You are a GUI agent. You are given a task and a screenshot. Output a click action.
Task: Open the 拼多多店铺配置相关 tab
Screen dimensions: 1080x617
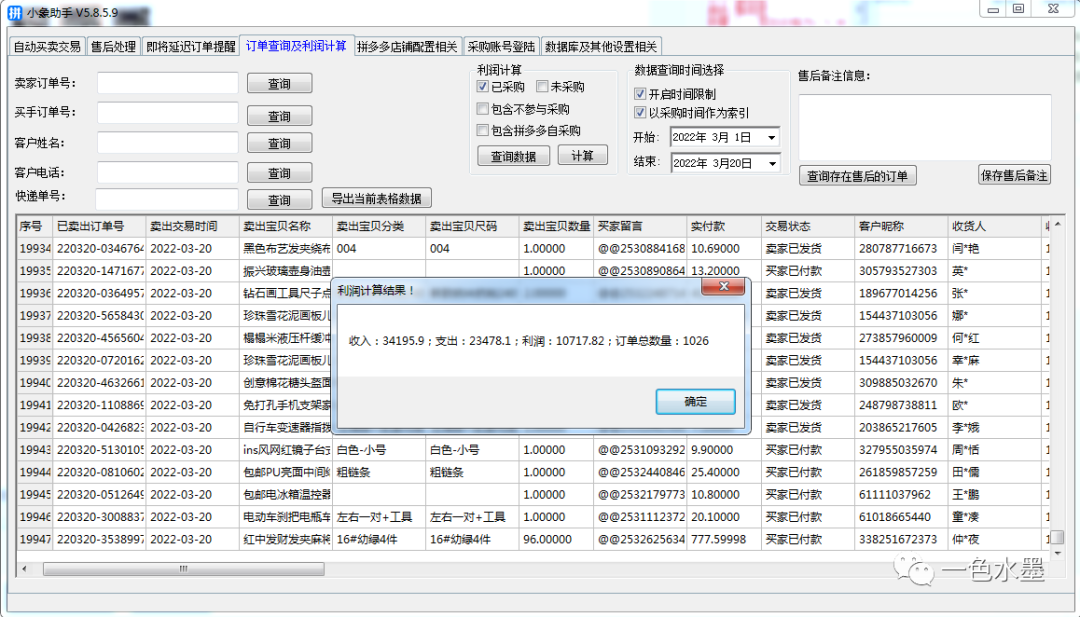pyautogui.click(x=408, y=45)
